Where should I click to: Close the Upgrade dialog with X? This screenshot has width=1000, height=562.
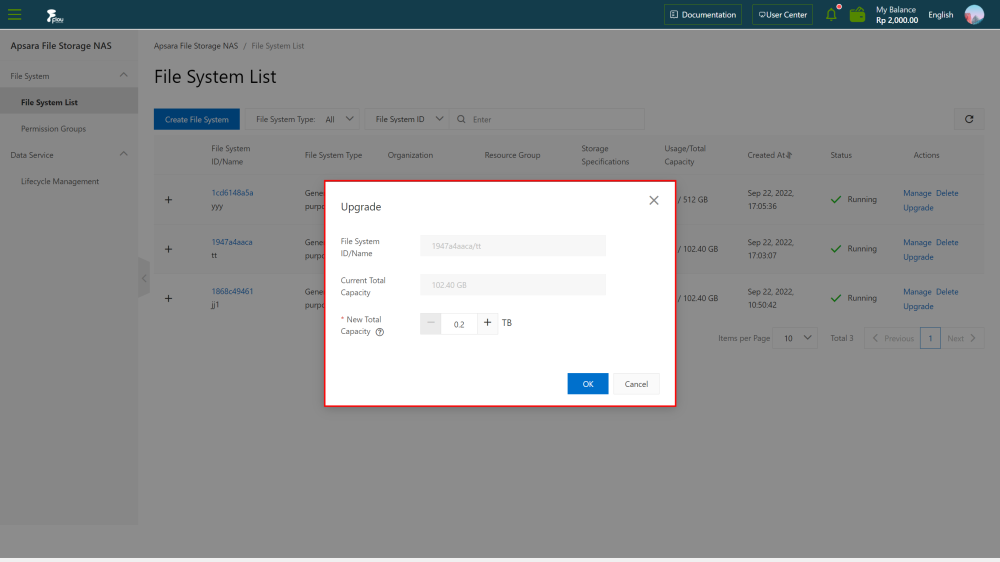654,200
